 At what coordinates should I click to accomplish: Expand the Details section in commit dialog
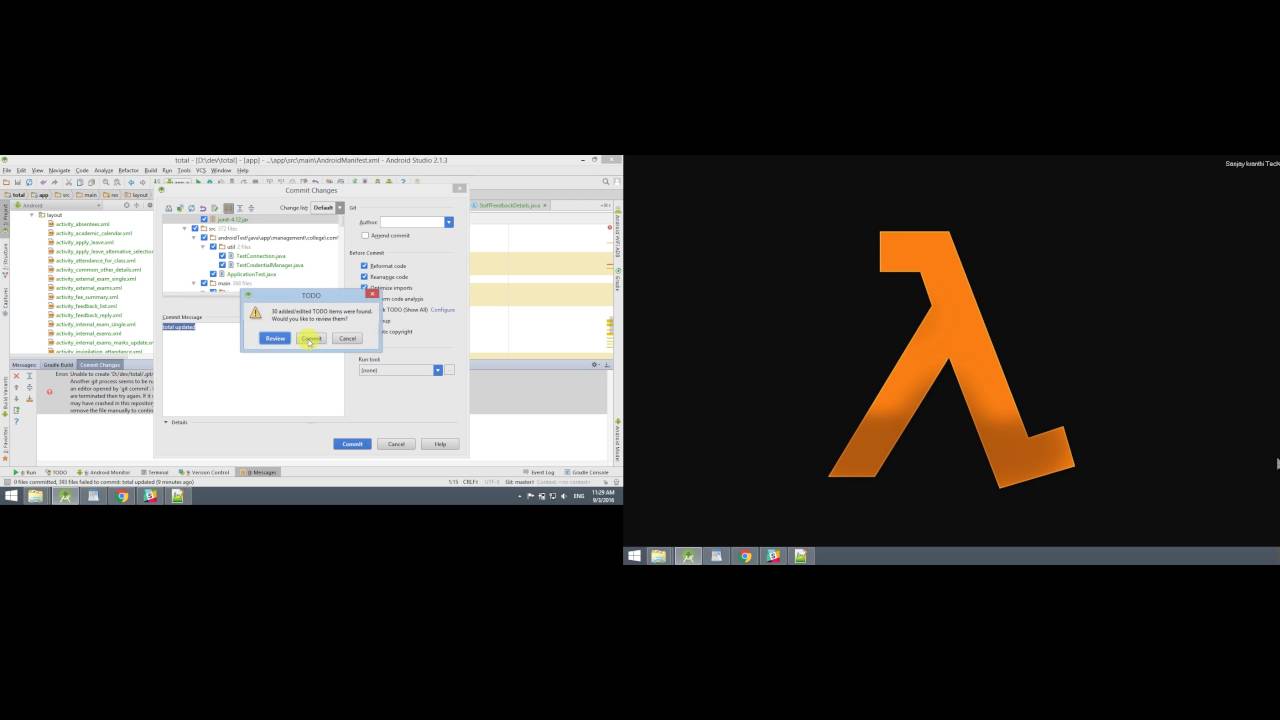(166, 422)
